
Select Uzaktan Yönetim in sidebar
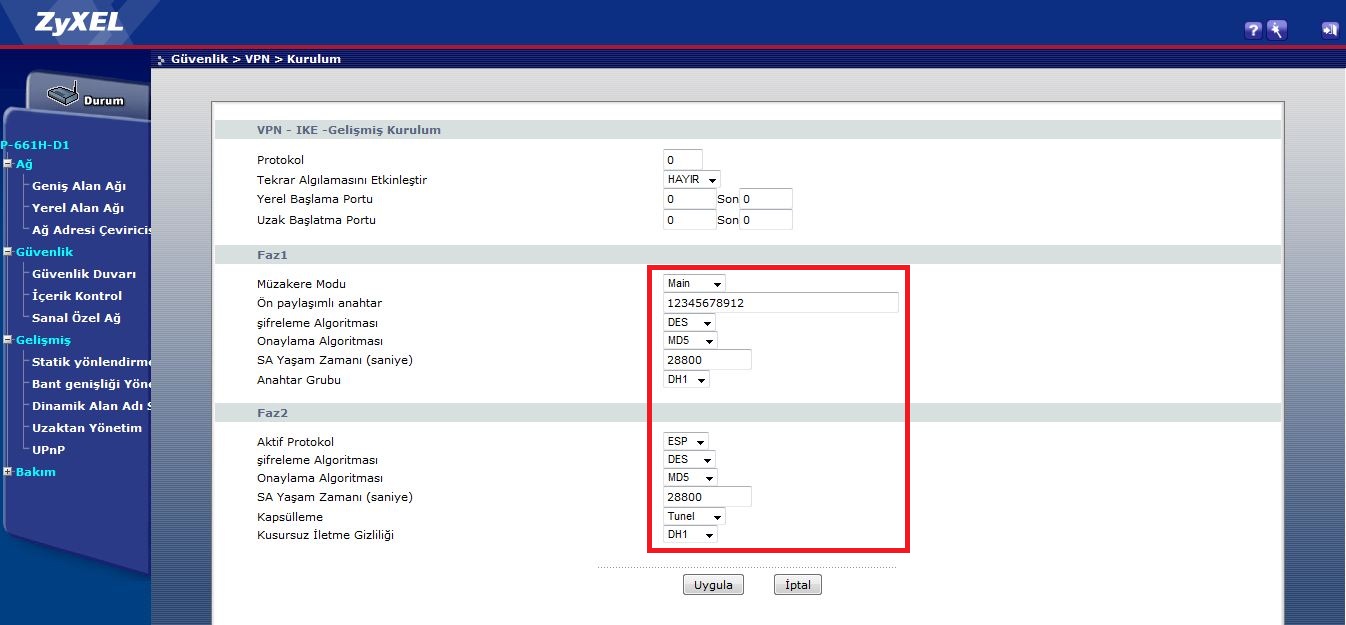(x=87, y=428)
